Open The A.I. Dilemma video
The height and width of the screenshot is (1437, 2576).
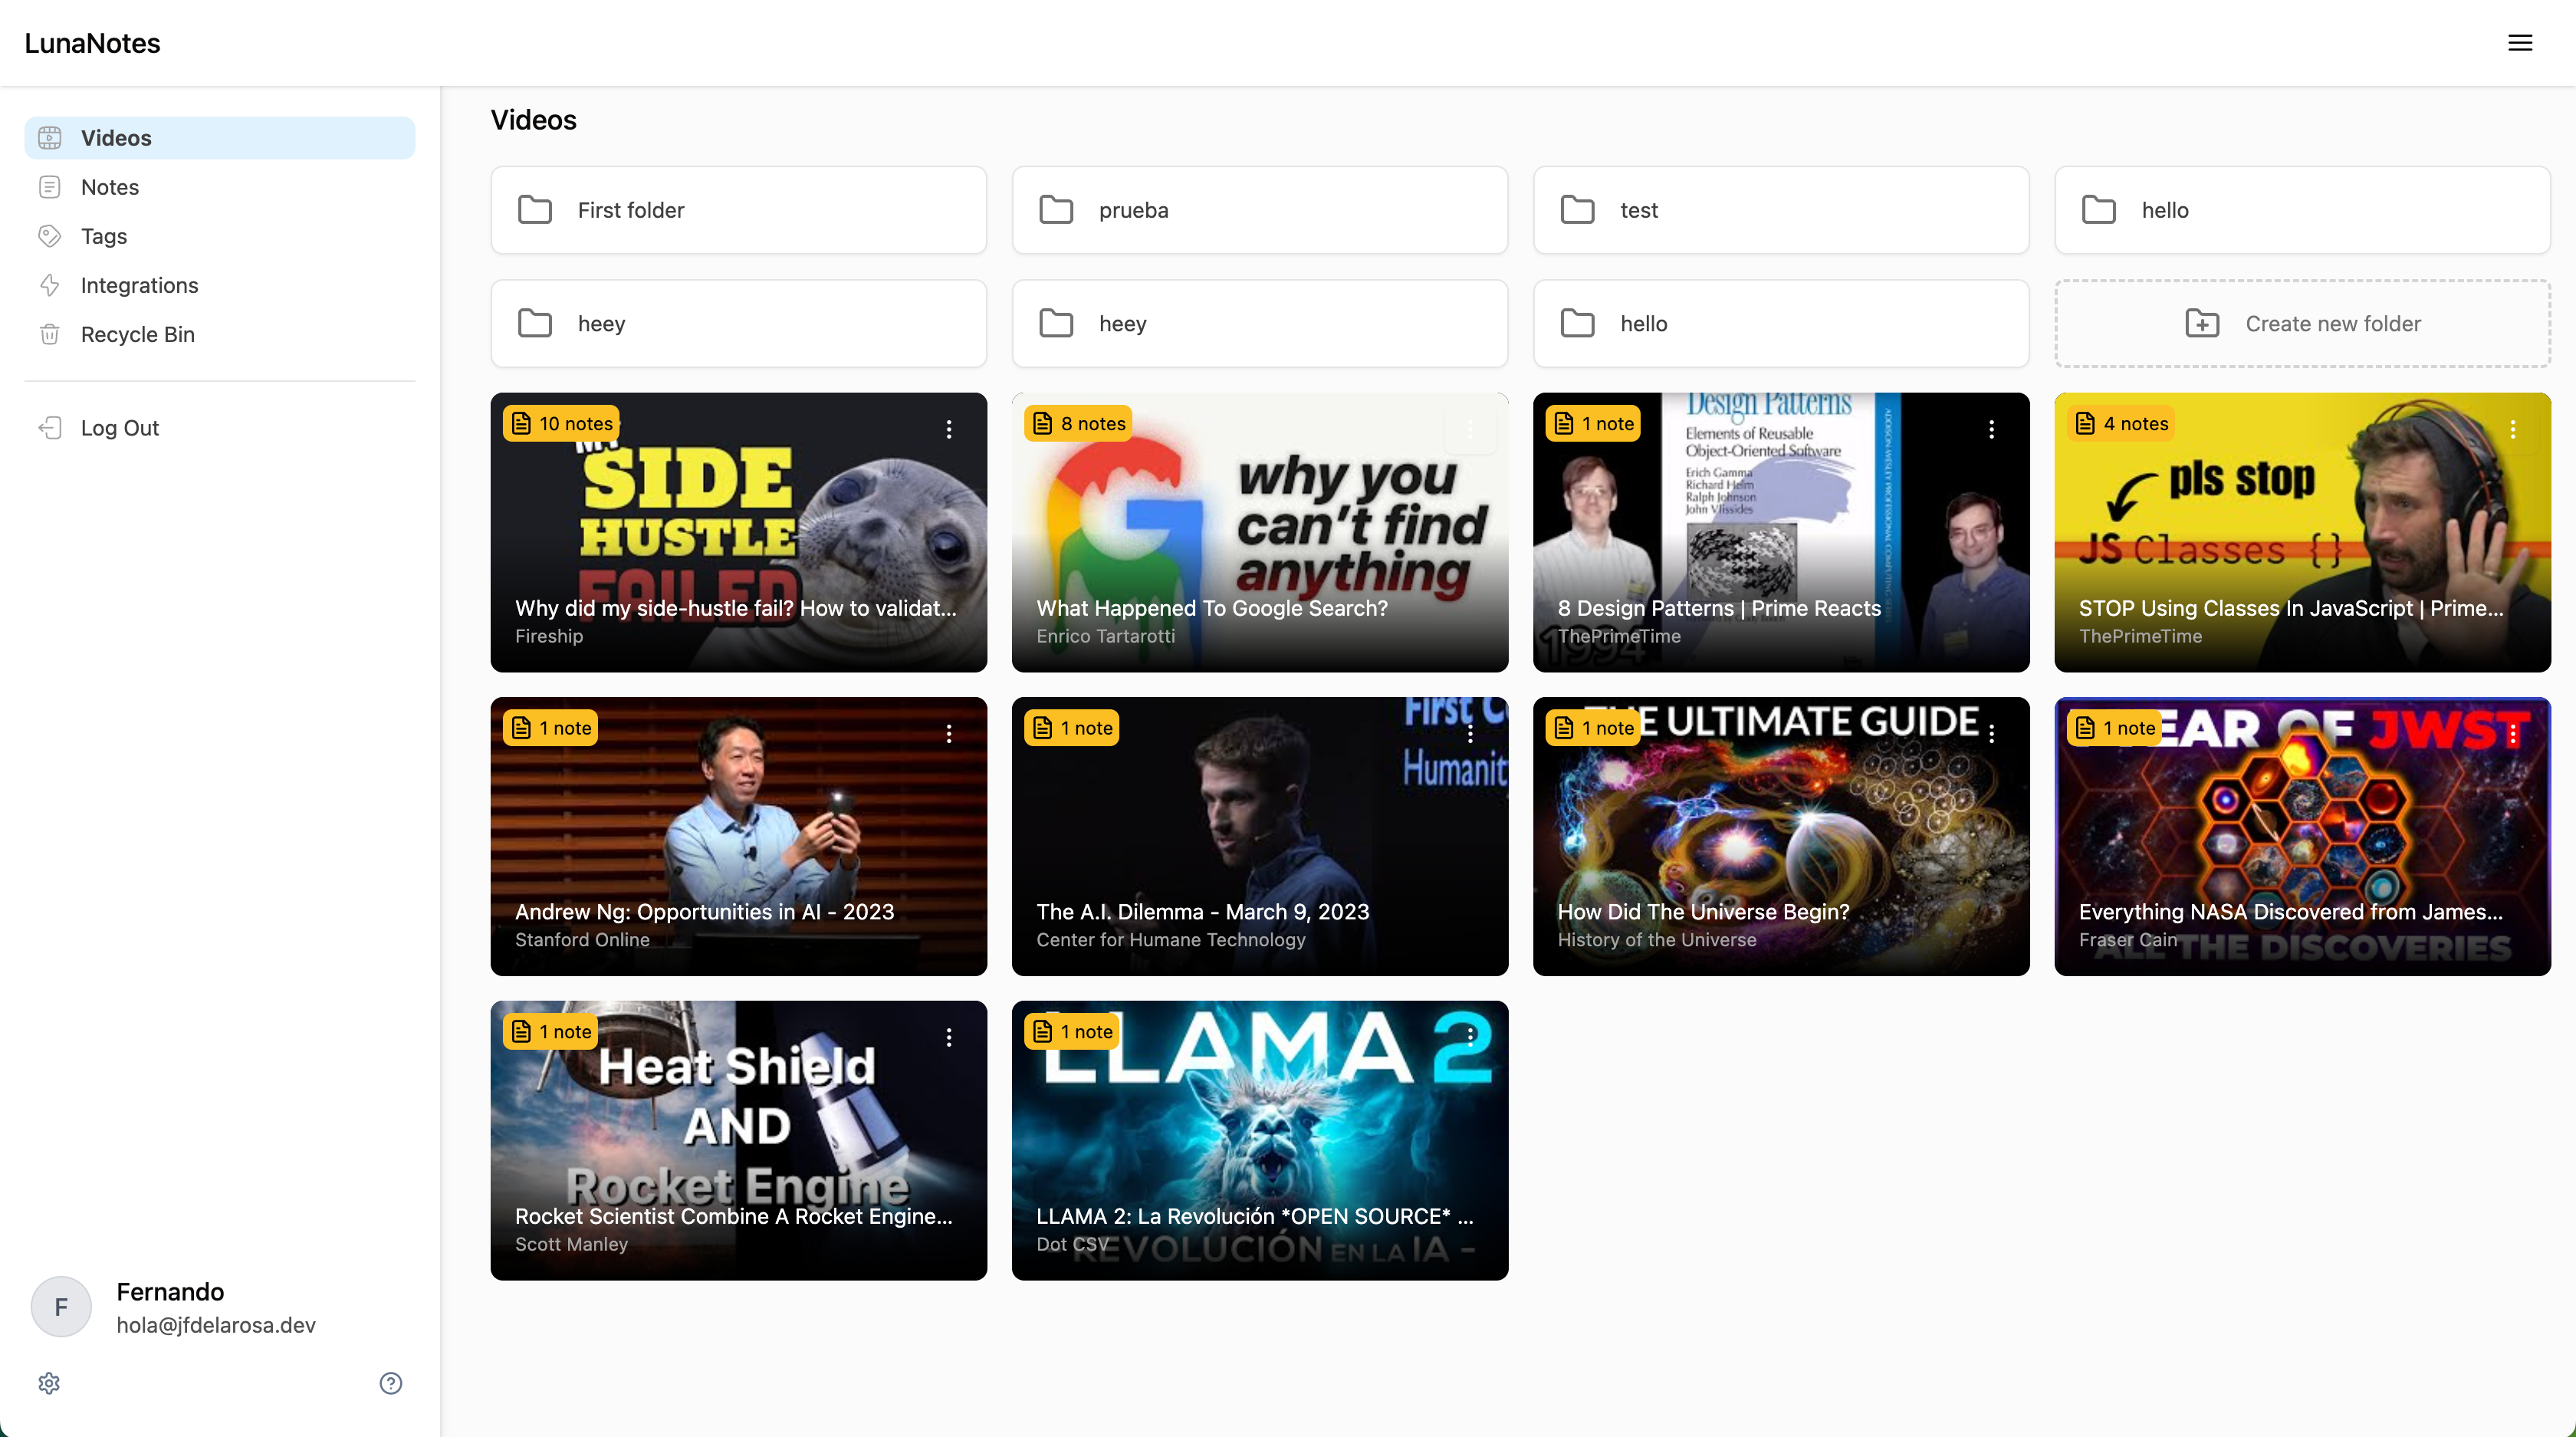pos(1260,836)
